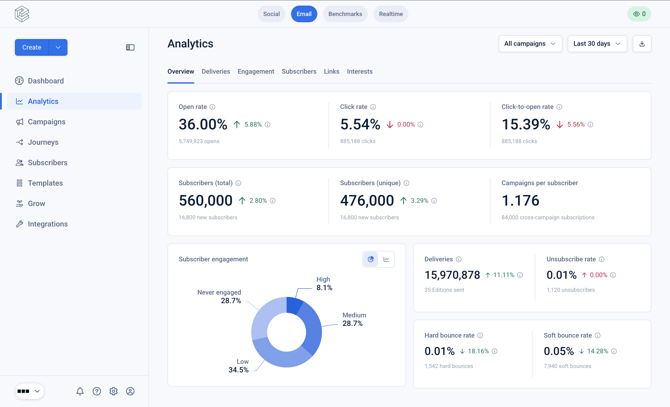
Task: Click the logo icon in the top left
Action: [22, 14]
